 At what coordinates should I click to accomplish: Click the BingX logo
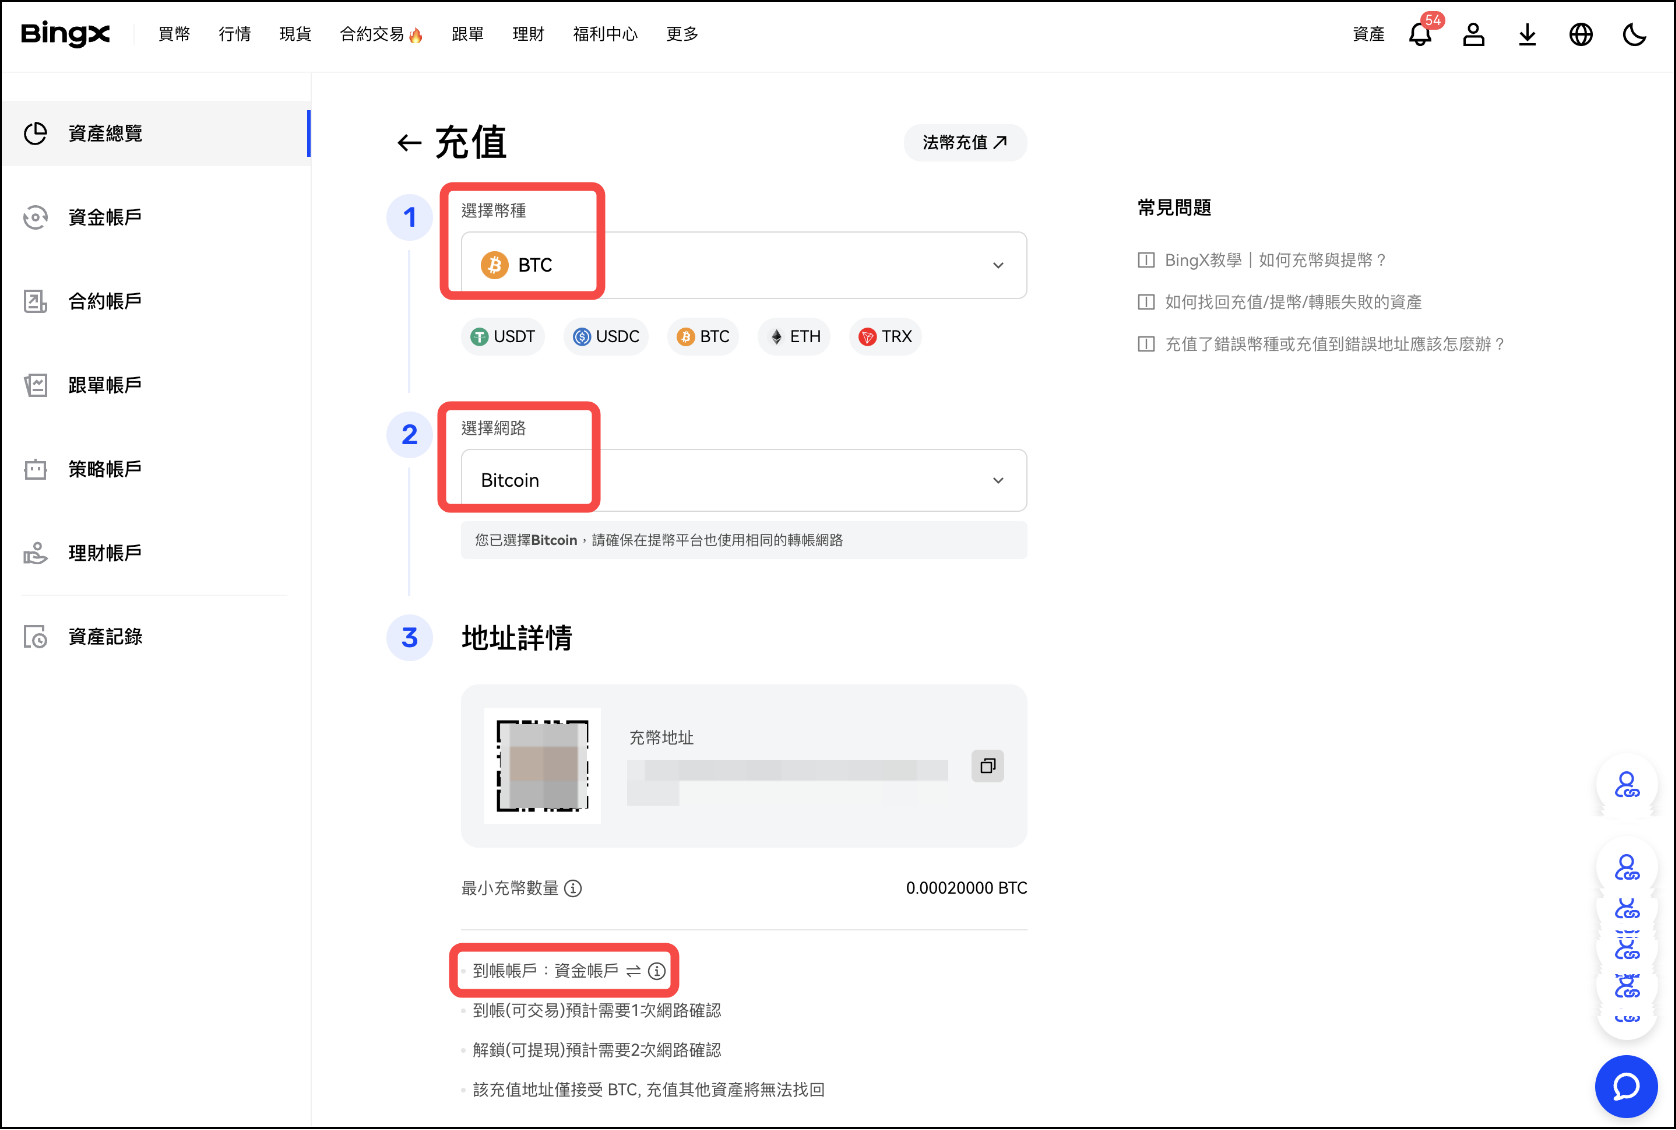65,34
